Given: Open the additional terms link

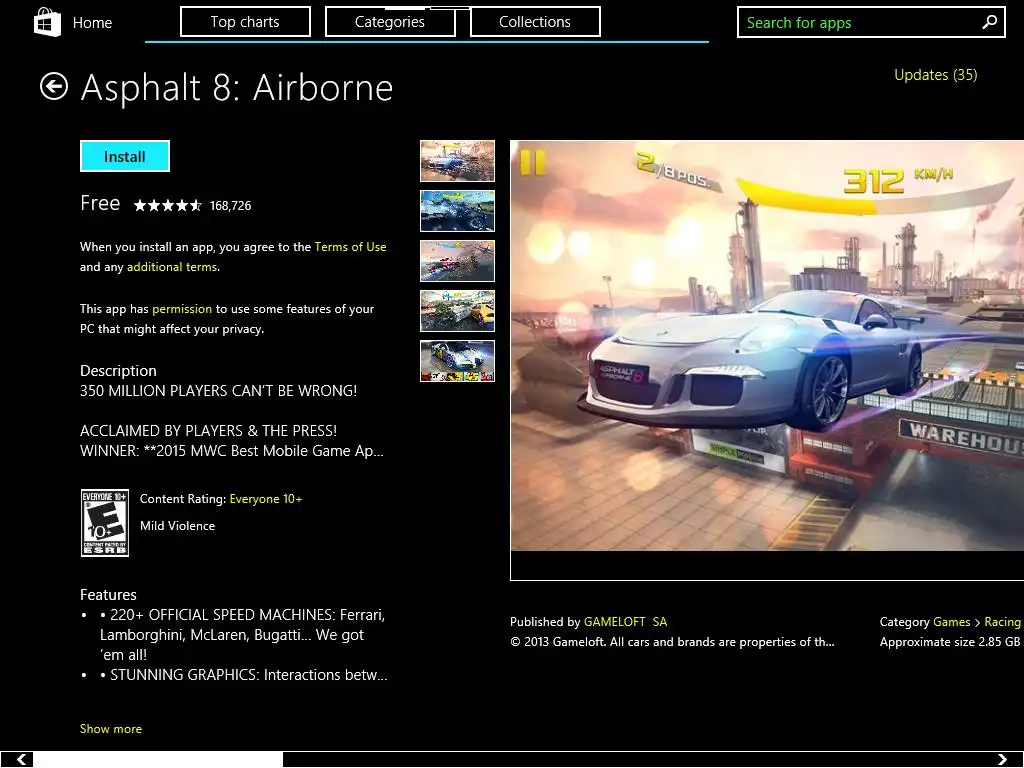Looking at the screenshot, I should click(172, 267).
